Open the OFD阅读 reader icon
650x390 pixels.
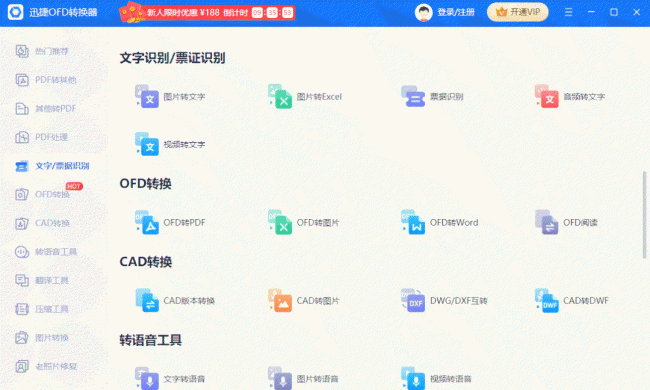coord(546,222)
